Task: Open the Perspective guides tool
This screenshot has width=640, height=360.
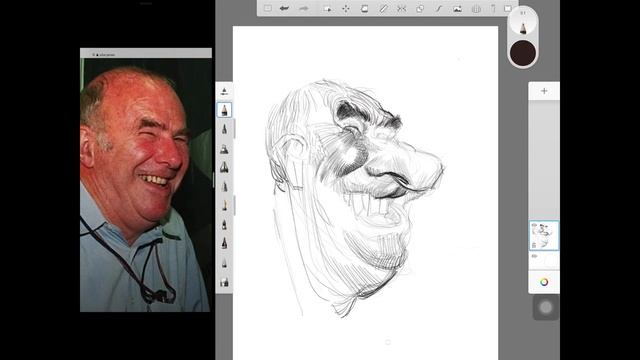Action: coord(476,8)
